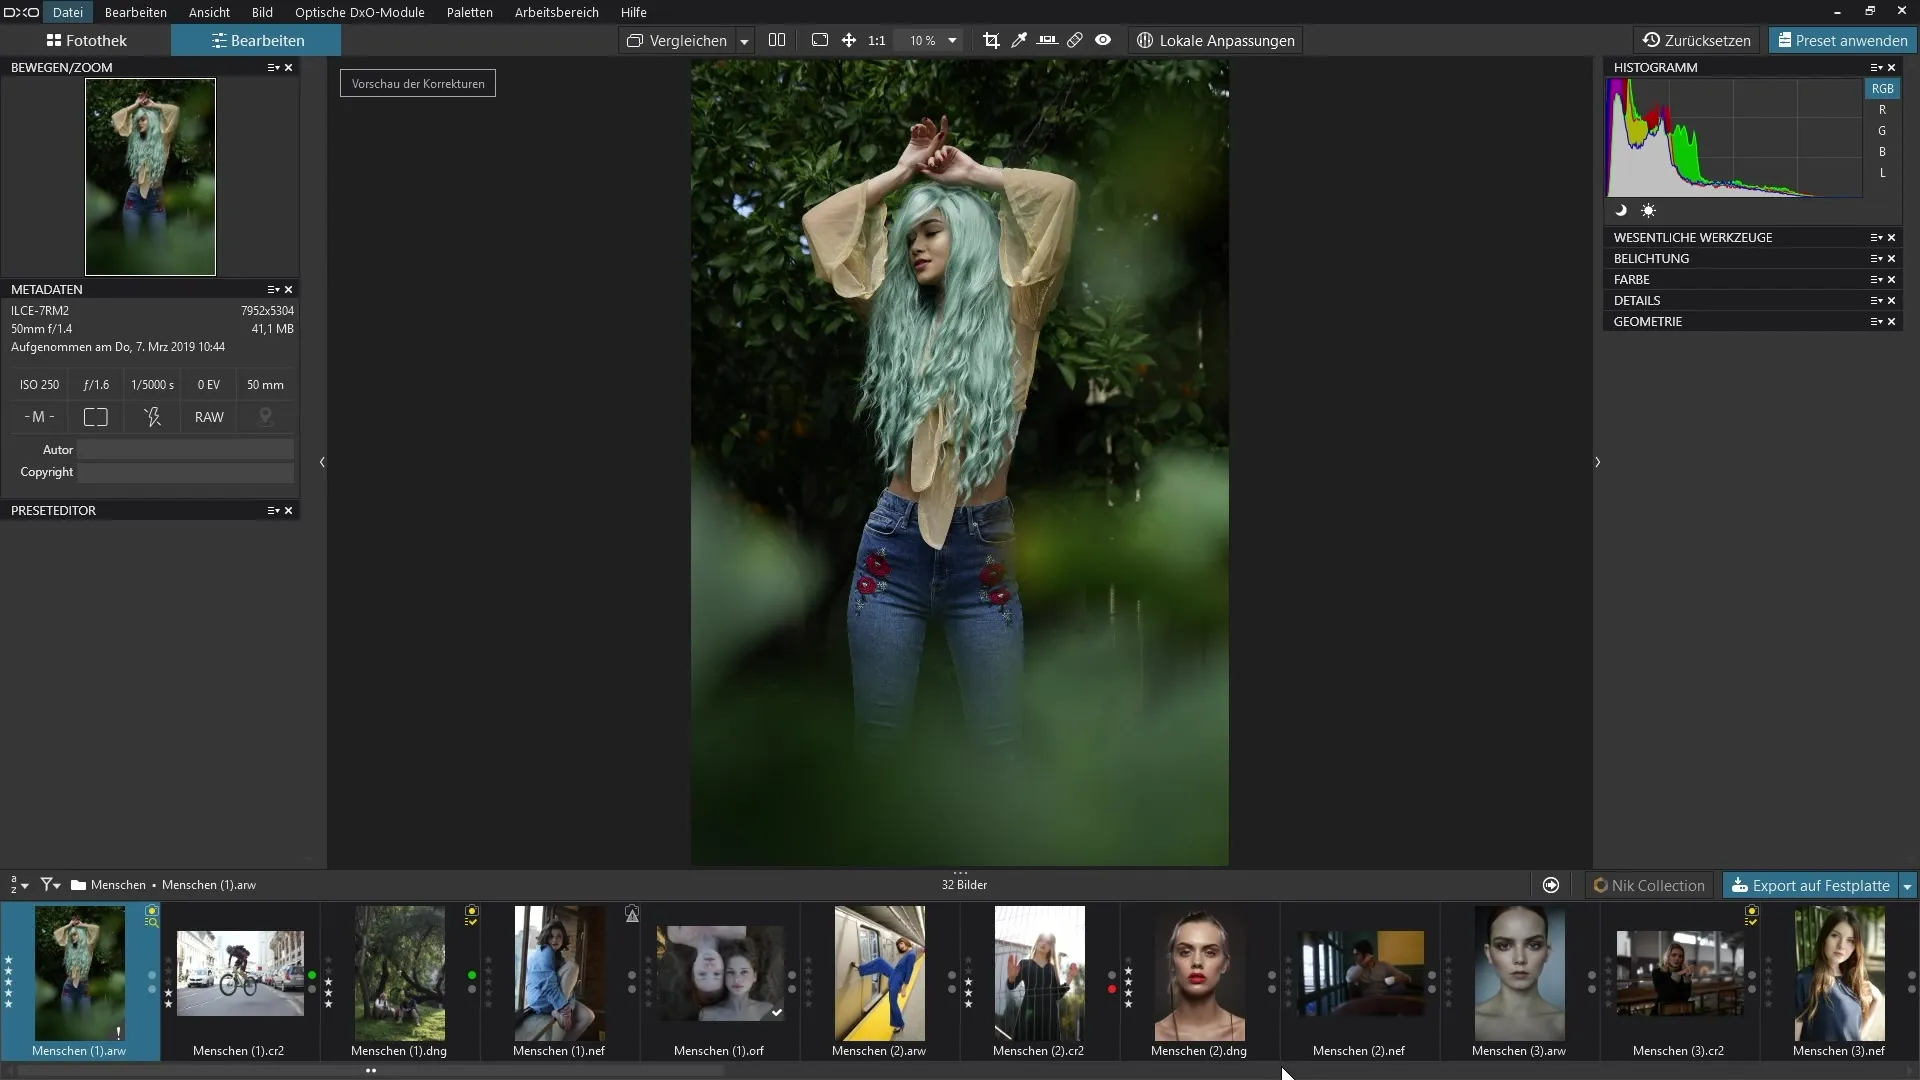Click into the Autor input field

click(x=186, y=450)
